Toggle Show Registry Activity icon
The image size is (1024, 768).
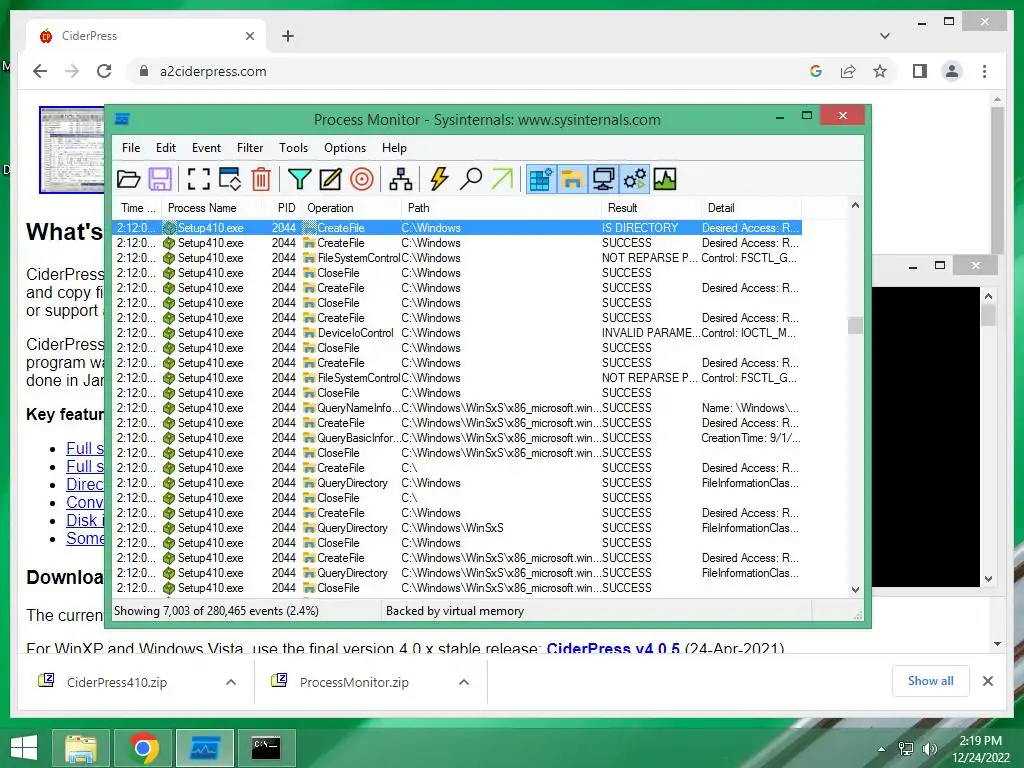coord(541,179)
